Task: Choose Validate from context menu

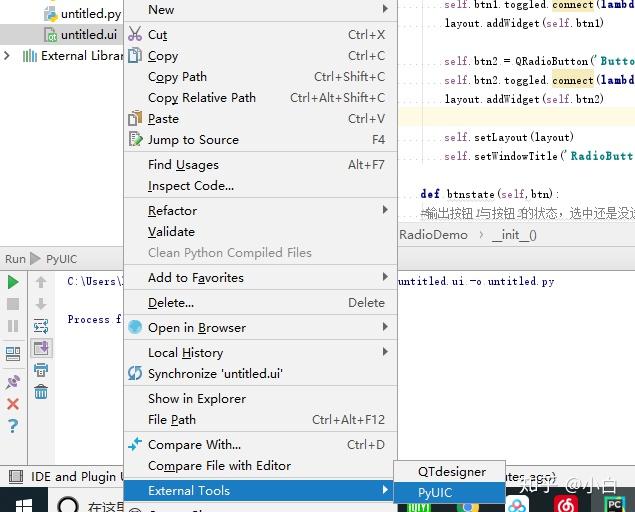Action: 260,232
